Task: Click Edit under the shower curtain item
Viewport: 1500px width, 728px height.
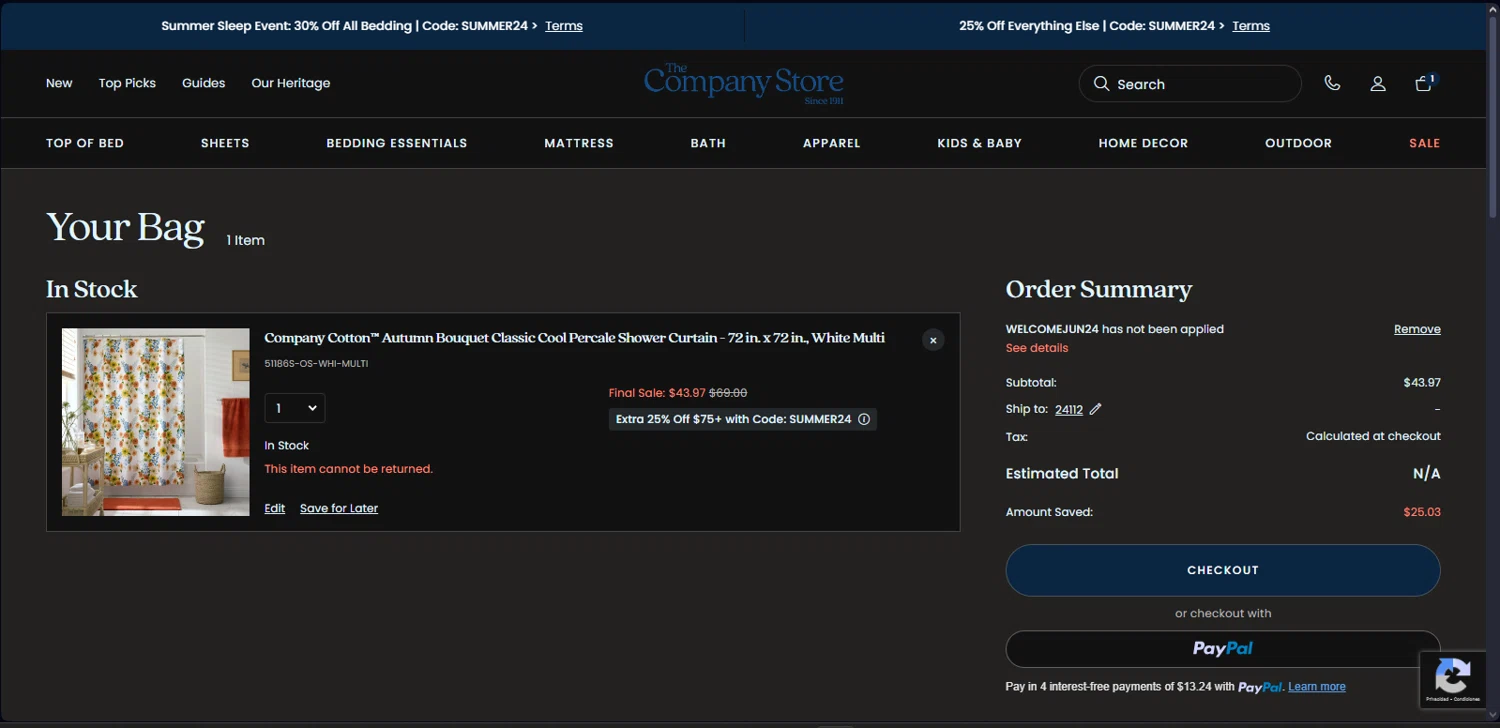Action: click(275, 508)
